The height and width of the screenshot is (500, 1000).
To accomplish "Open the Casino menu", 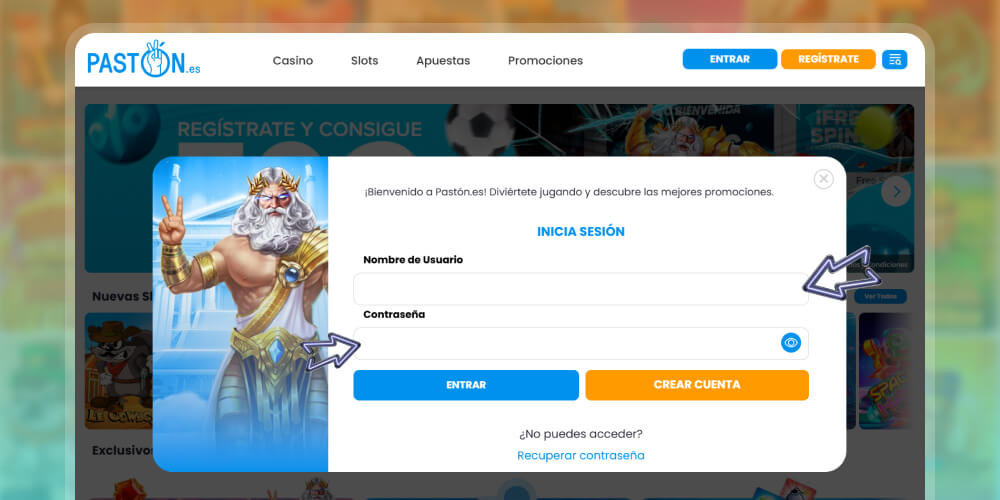I will (x=293, y=61).
